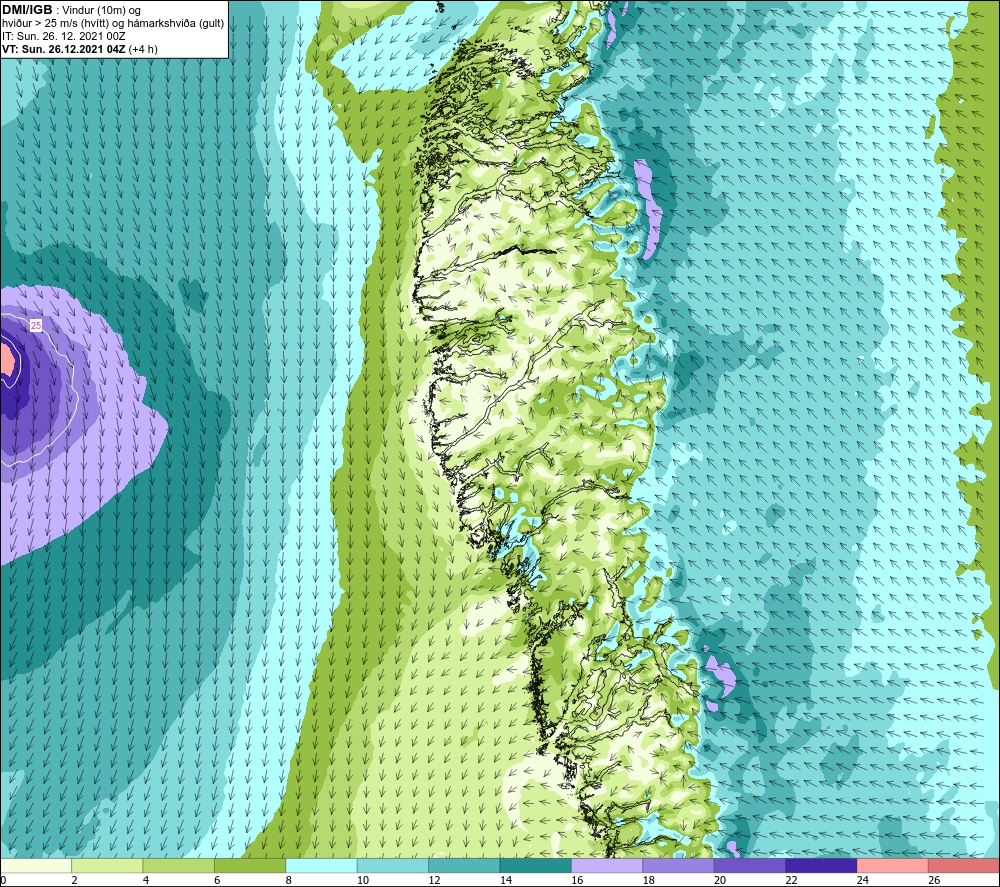This screenshot has width=1000, height=887.
Task: Click the dark teal 14–16 m/s legend swatch
Action: [536, 866]
